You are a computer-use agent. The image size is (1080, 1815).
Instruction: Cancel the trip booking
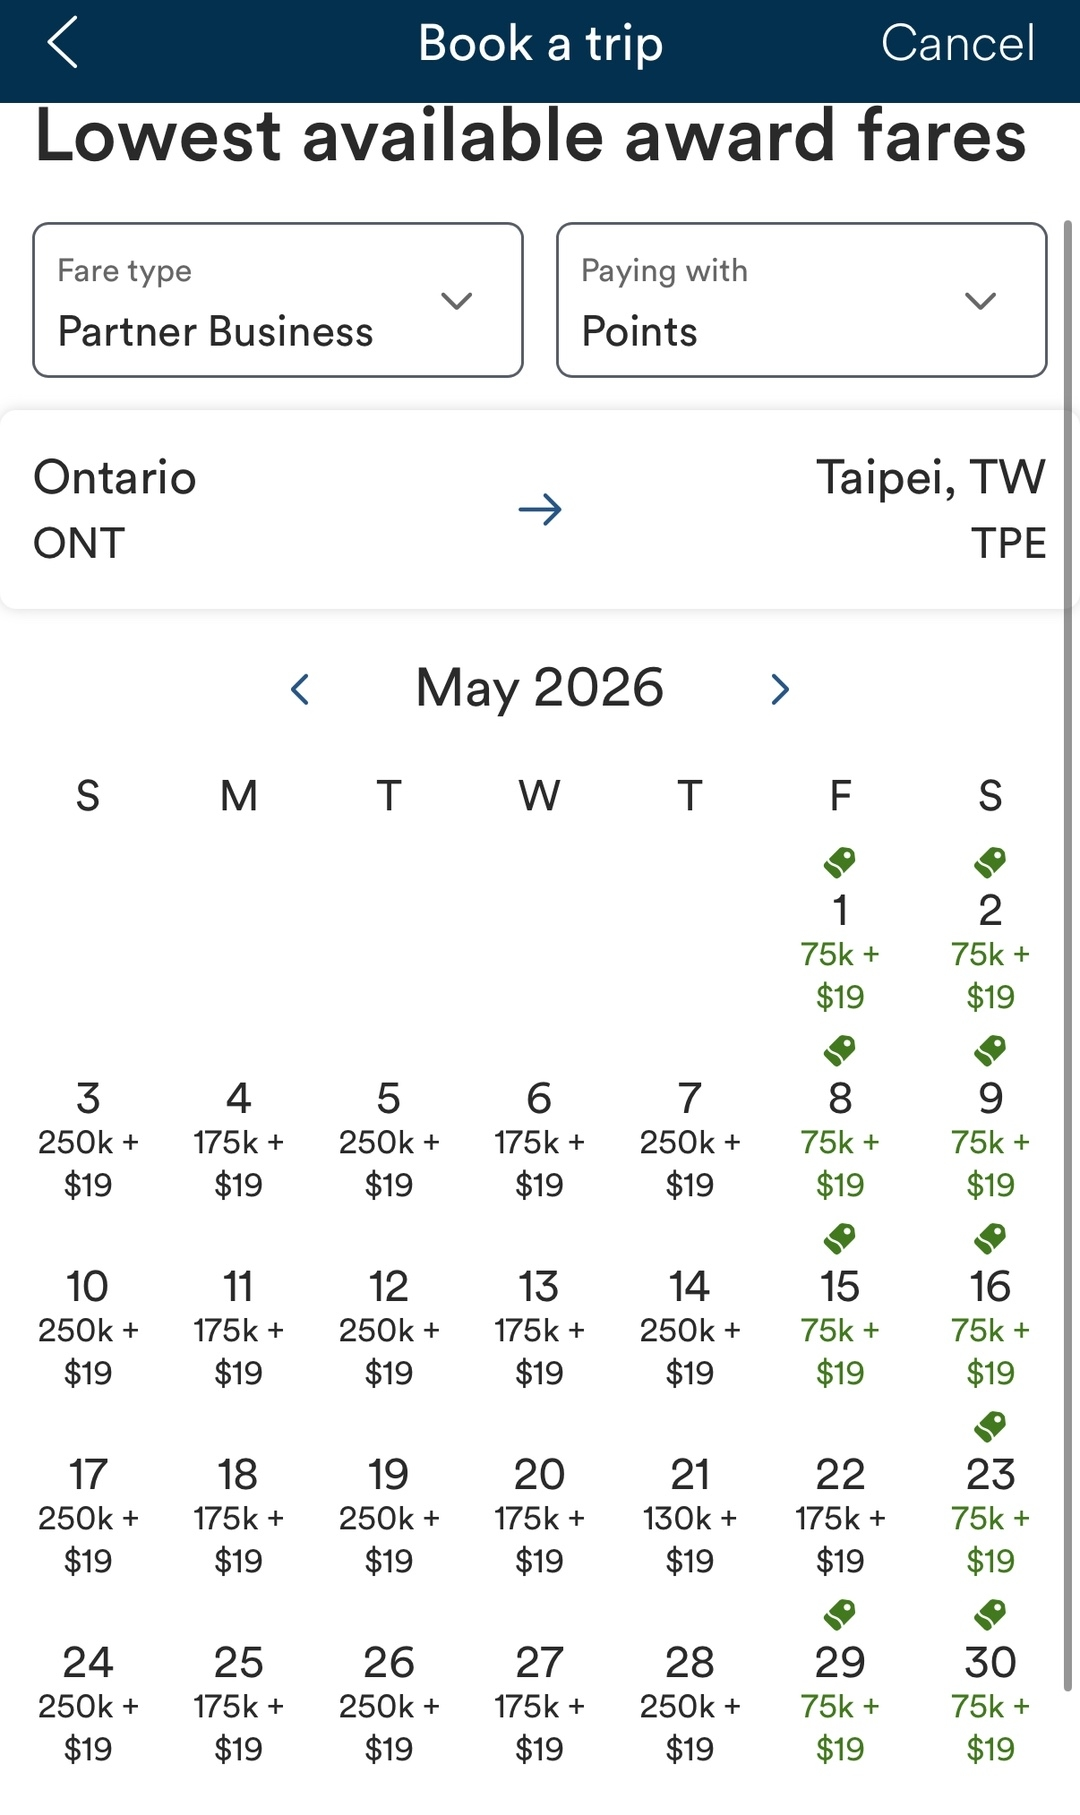(957, 44)
